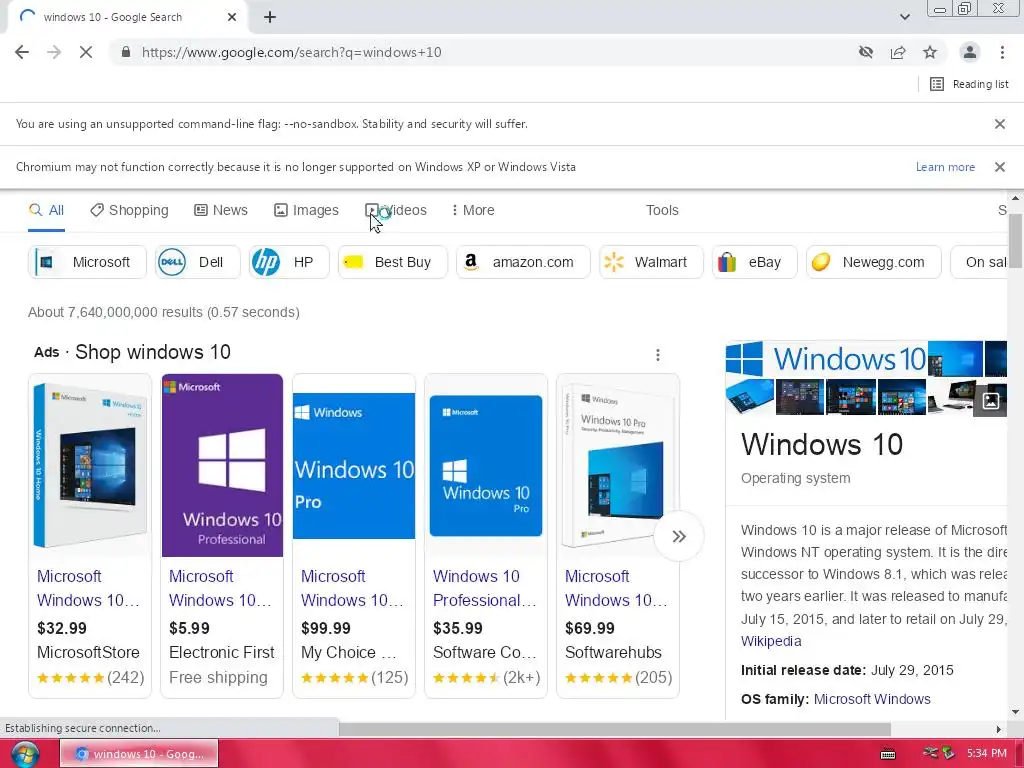Click the Windows 10 logo banner image

[825, 359]
